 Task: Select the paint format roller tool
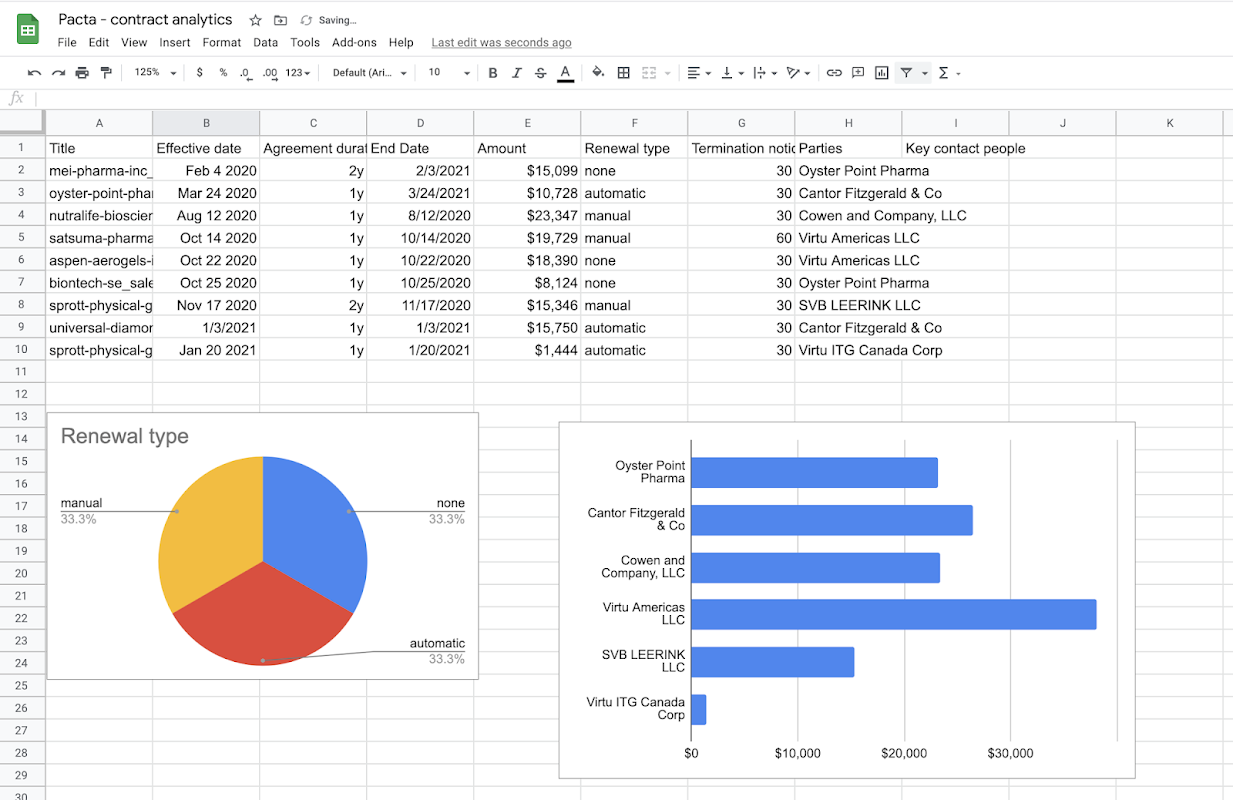coord(106,73)
